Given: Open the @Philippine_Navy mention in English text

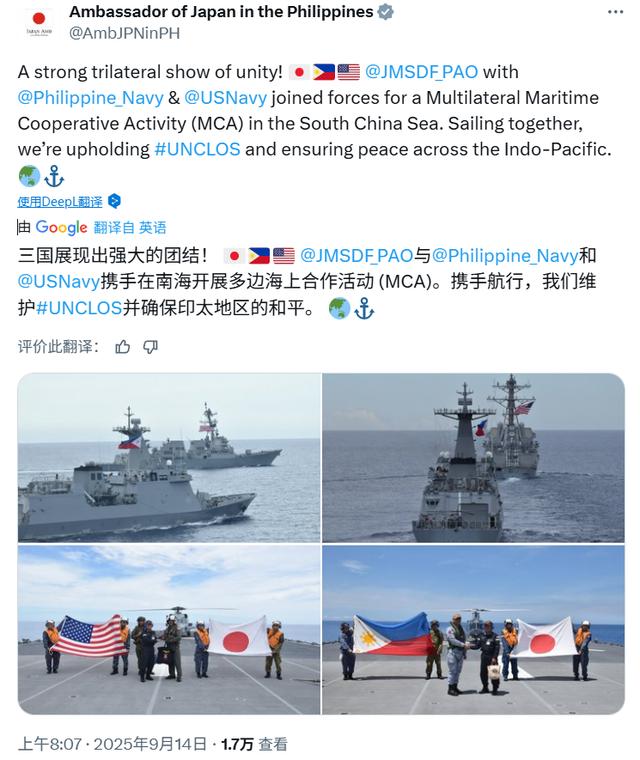Looking at the screenshot, I should 91,97.
